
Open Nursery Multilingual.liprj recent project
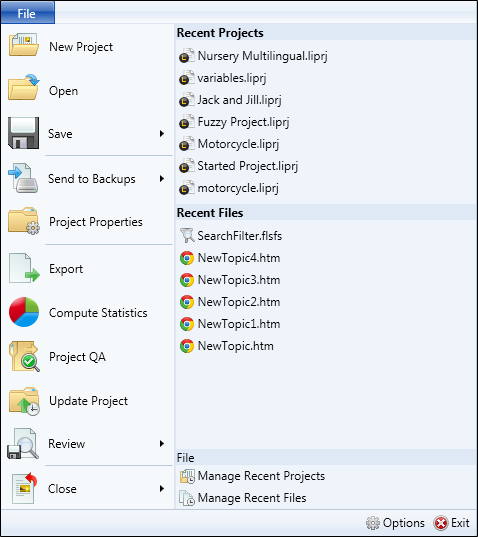coord(253,56)
